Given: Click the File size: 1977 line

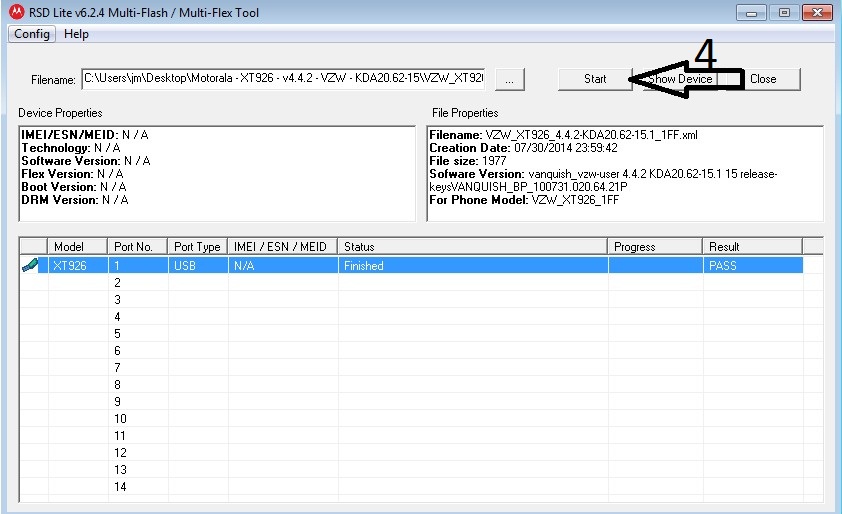Looking at the screenshot, I should [x=468, y=161].
